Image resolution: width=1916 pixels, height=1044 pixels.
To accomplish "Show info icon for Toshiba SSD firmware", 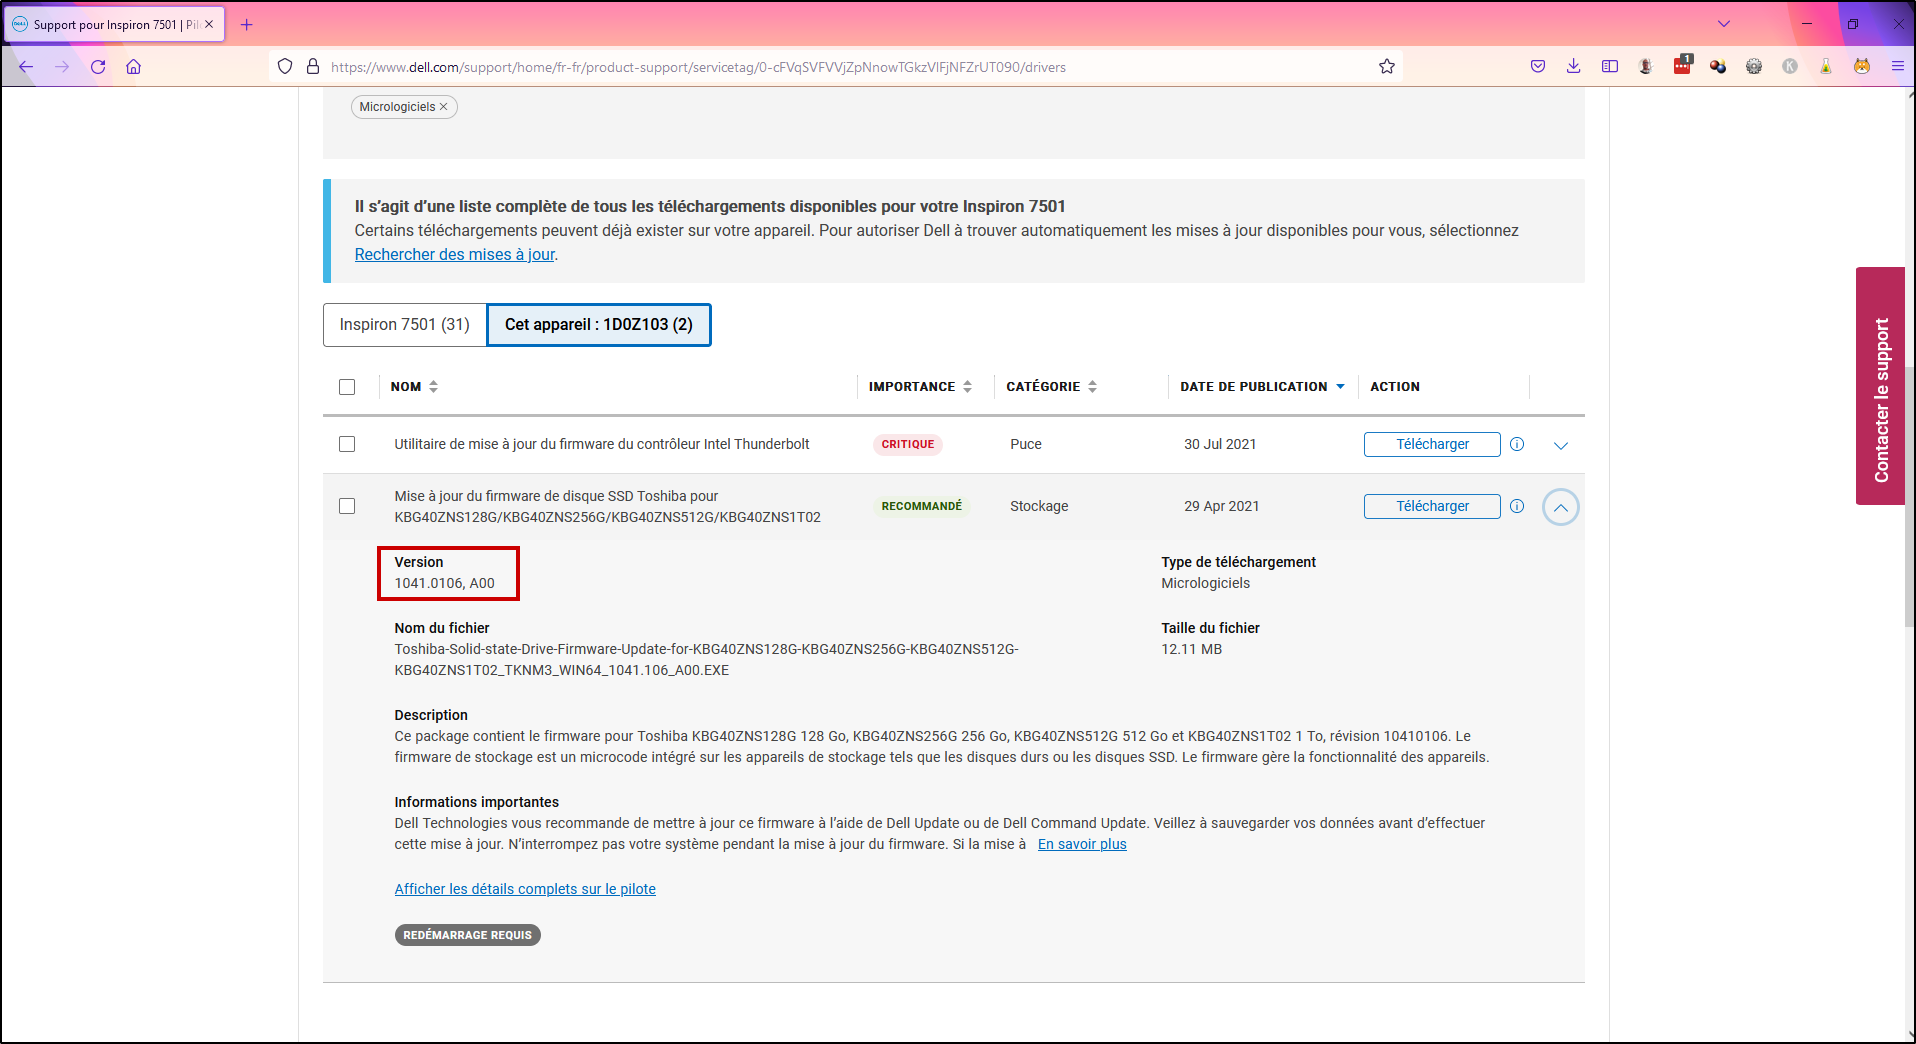I will pos(1517,506).
